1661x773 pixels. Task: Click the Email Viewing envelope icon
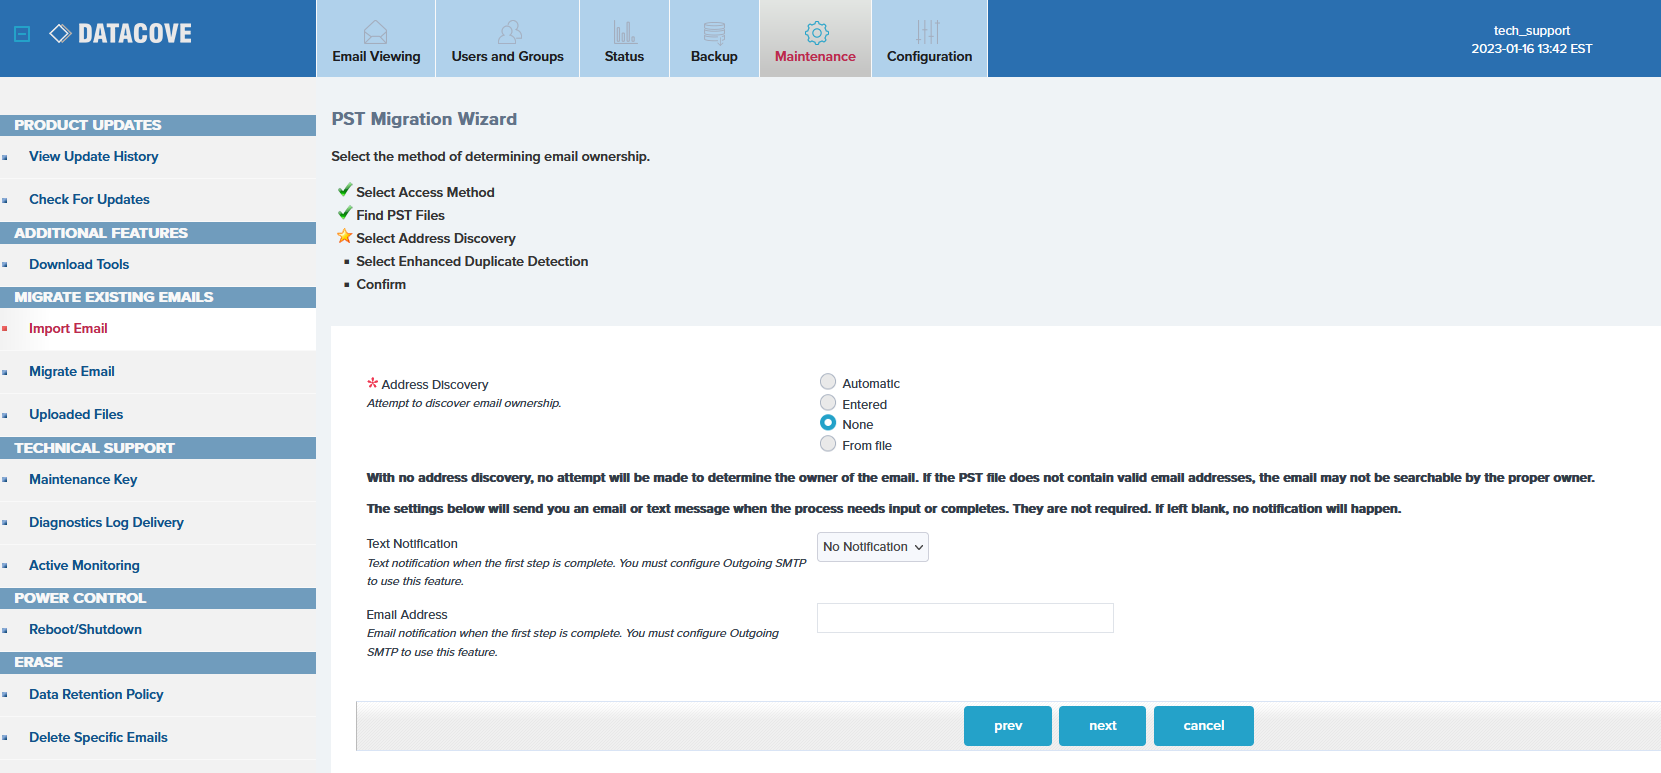pos(375,32)
